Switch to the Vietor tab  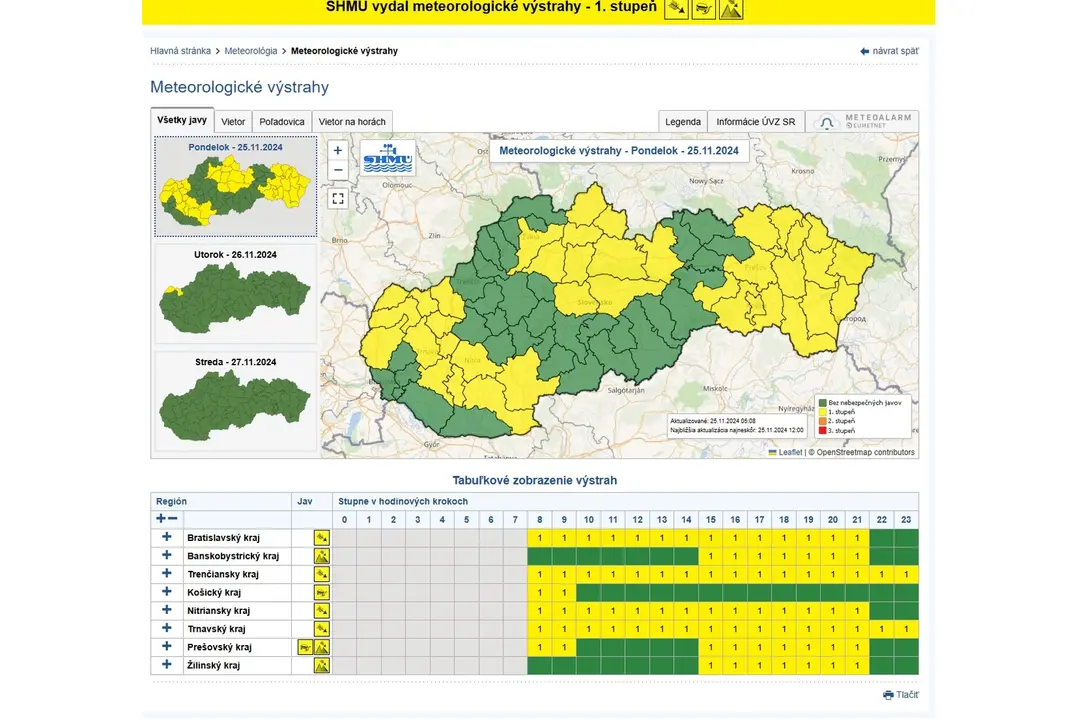pyautogui.click(x=233, y=122)
